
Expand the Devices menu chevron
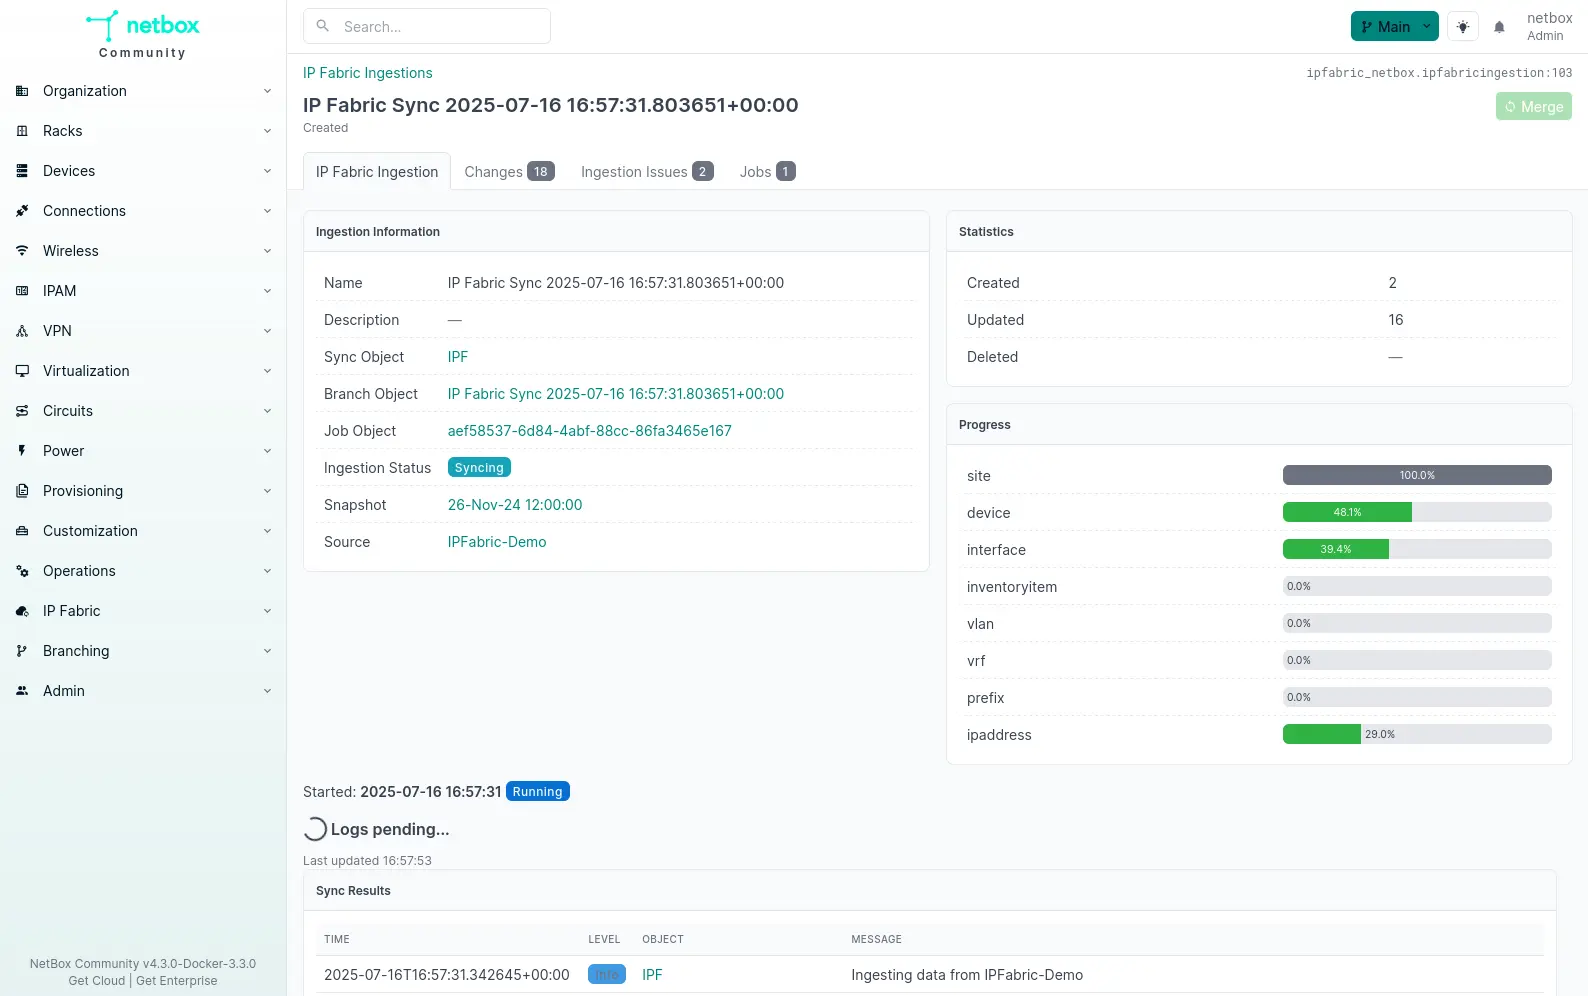[x=267, y=171]
